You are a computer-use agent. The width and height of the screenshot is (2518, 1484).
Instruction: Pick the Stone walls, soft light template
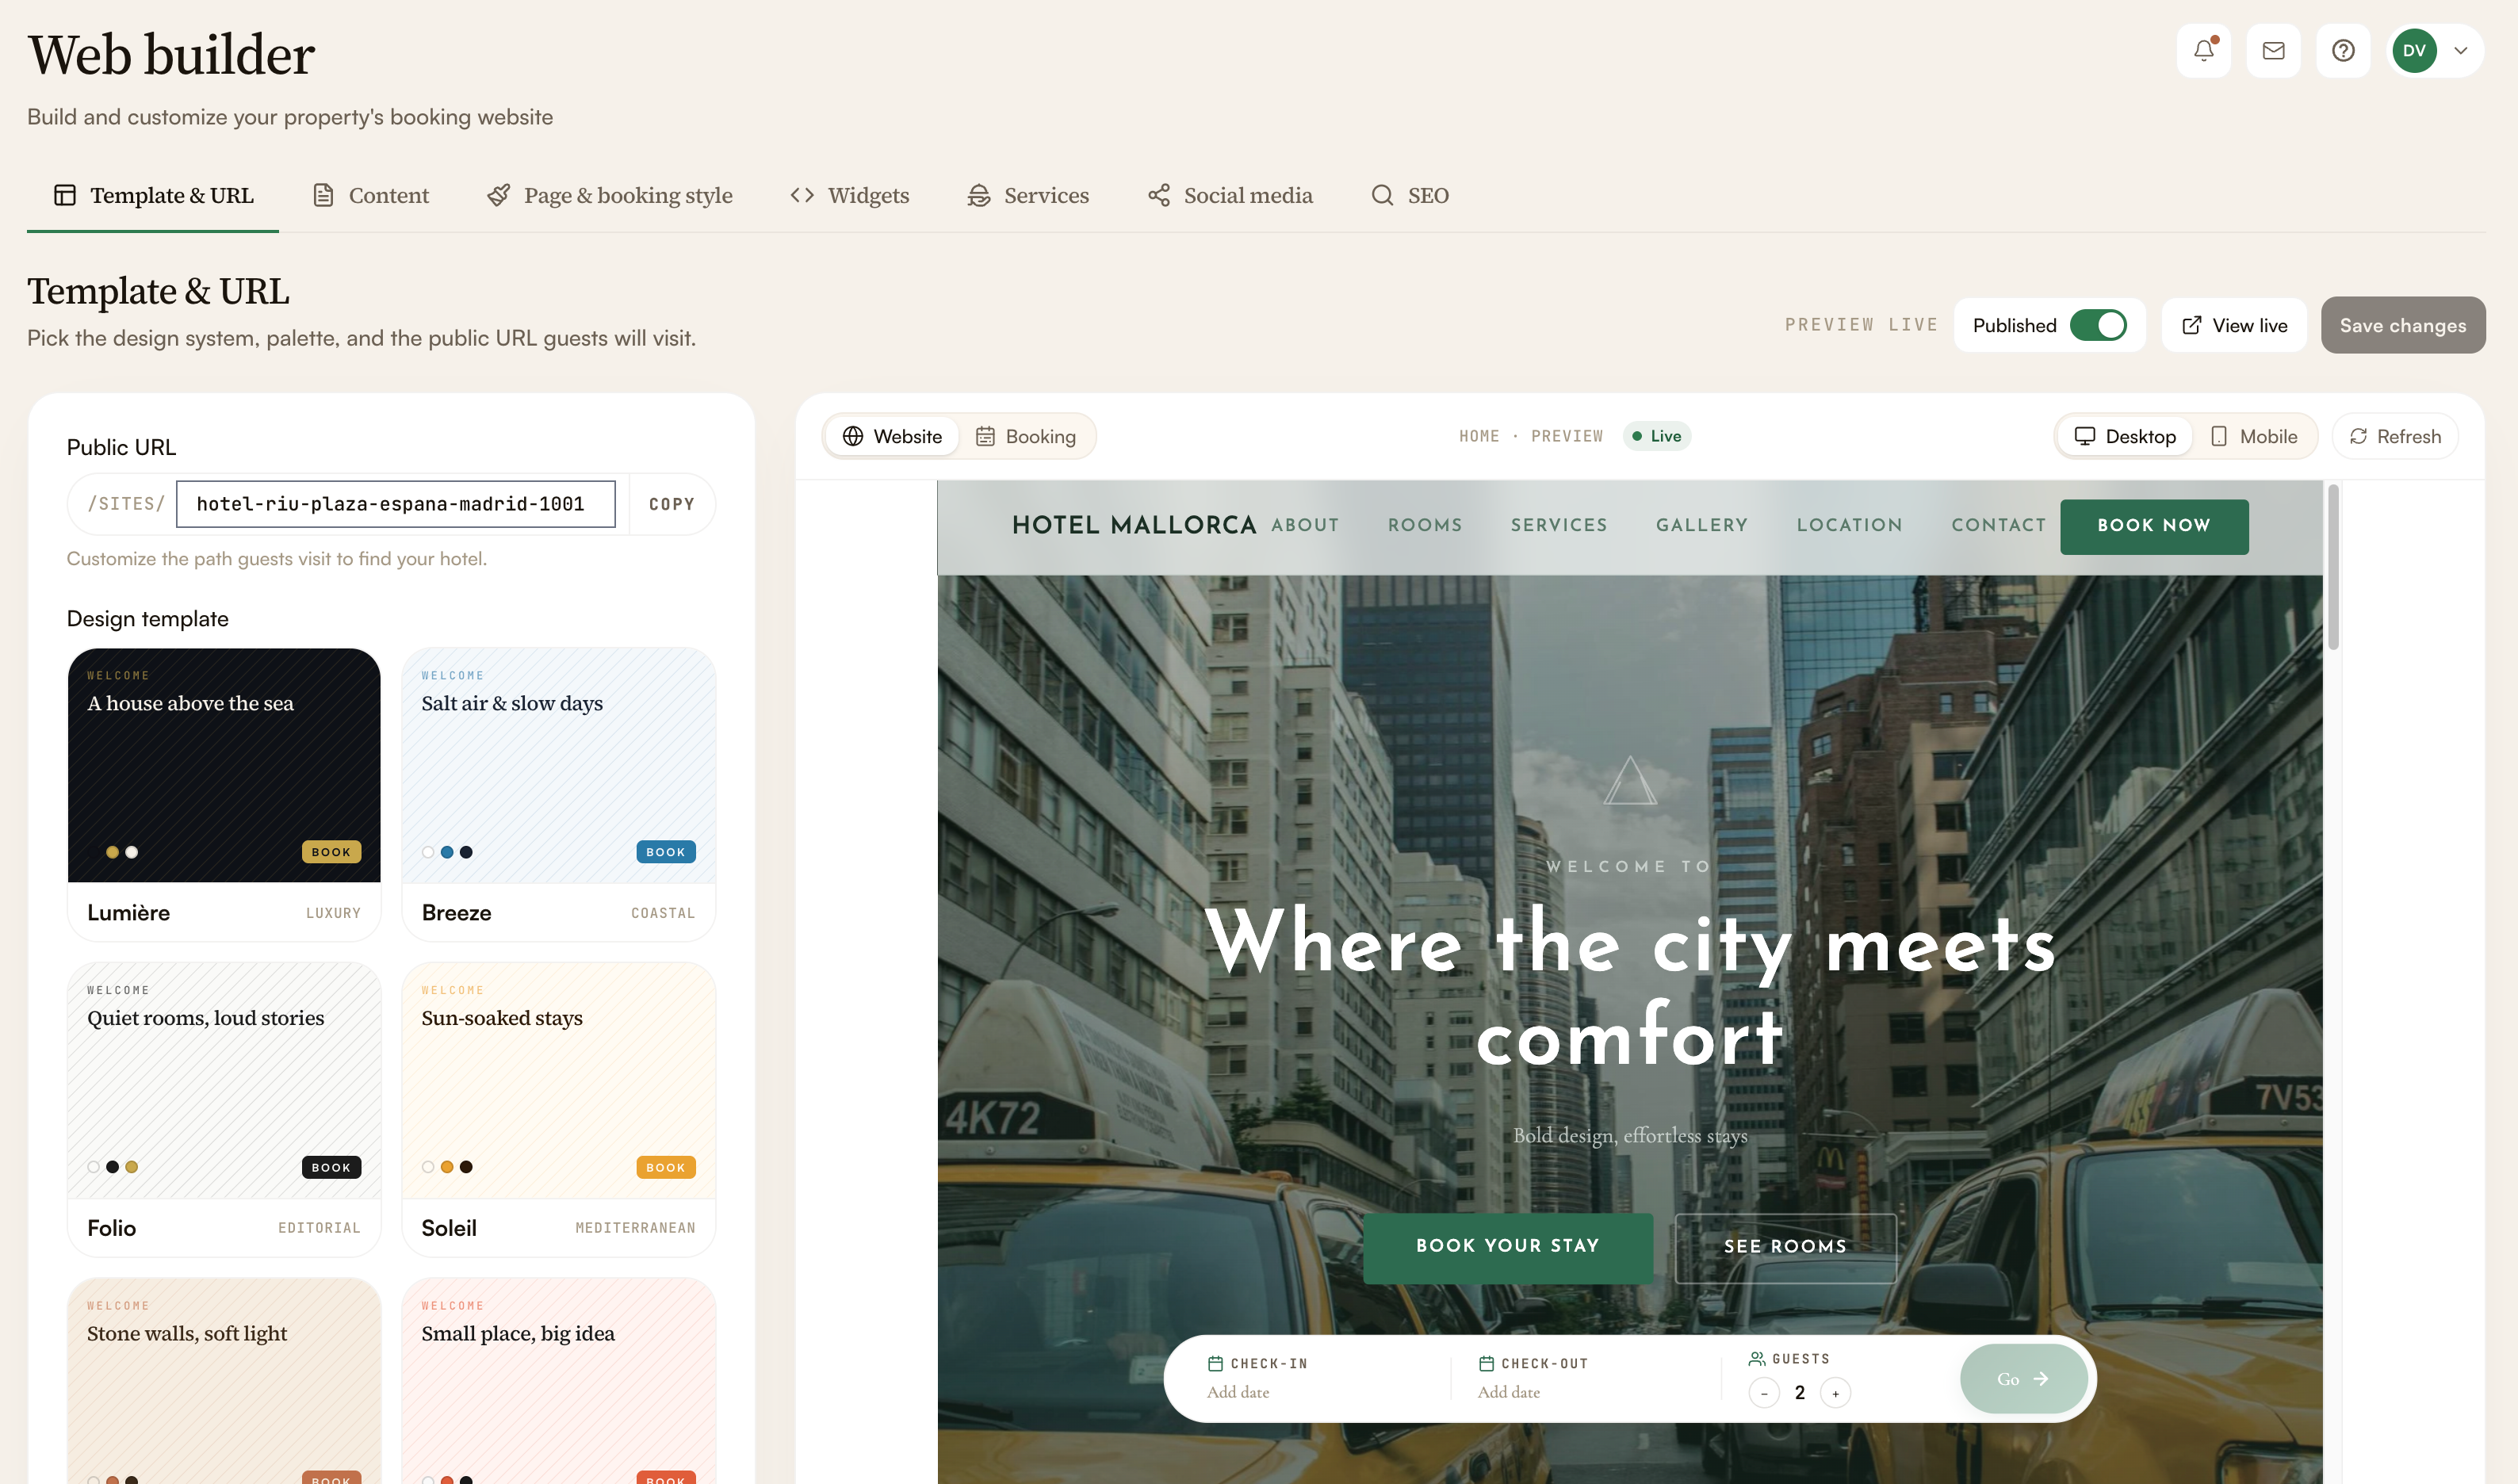pos(224,1381)
